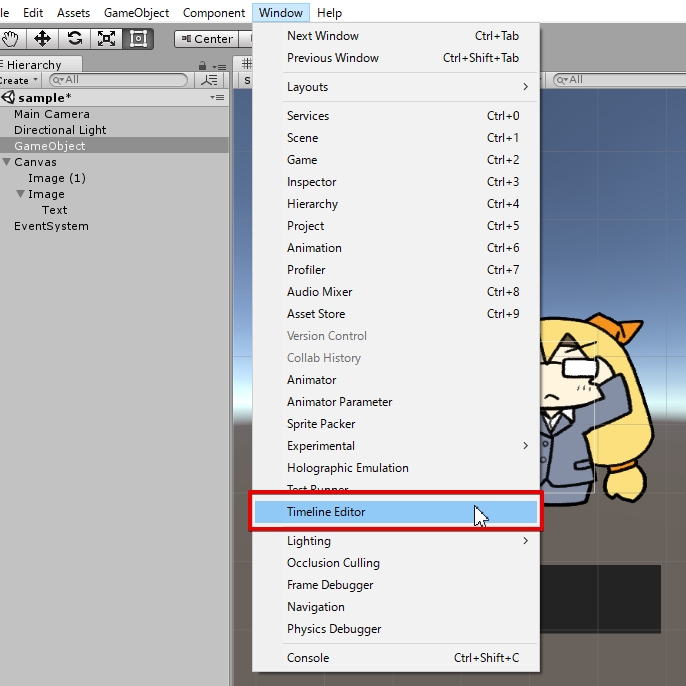Expand the Lighting submenu
686x686 pixels.
(410, 541)
